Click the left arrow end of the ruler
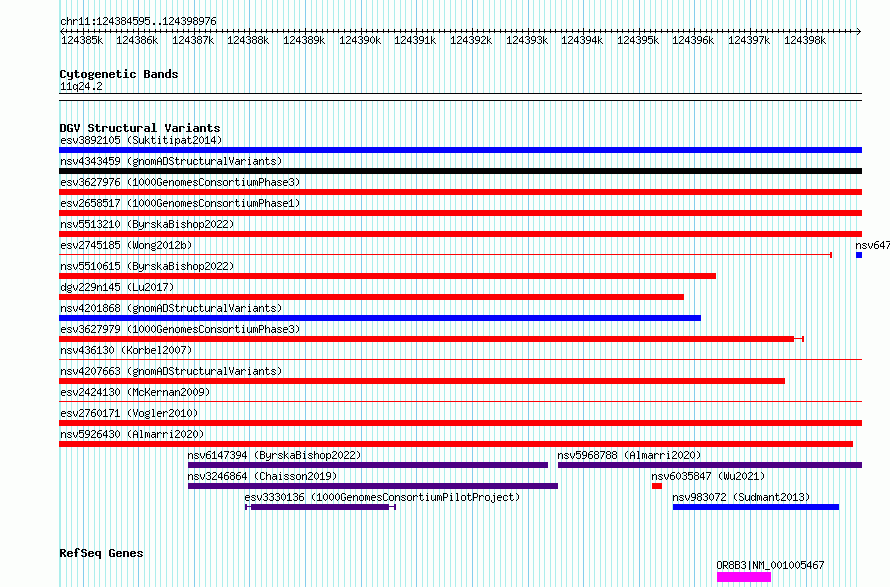The height and width of the screenshot is (587, 890). [62, 31]
